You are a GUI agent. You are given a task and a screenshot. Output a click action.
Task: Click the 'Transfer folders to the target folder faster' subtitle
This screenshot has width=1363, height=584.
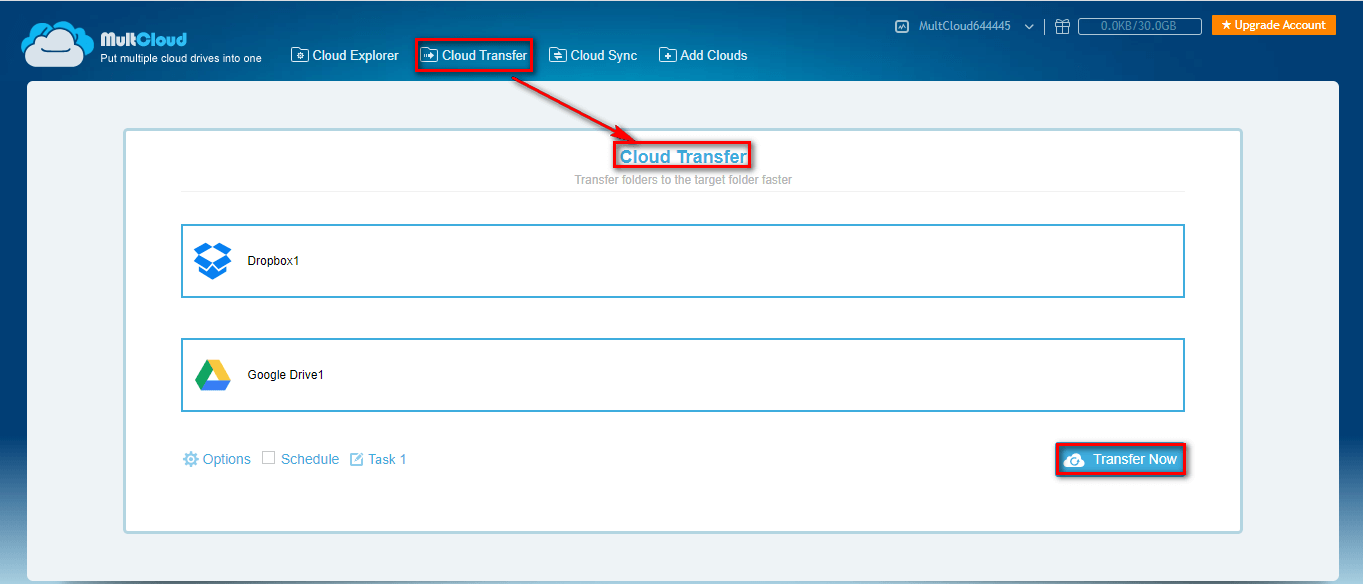683,180
